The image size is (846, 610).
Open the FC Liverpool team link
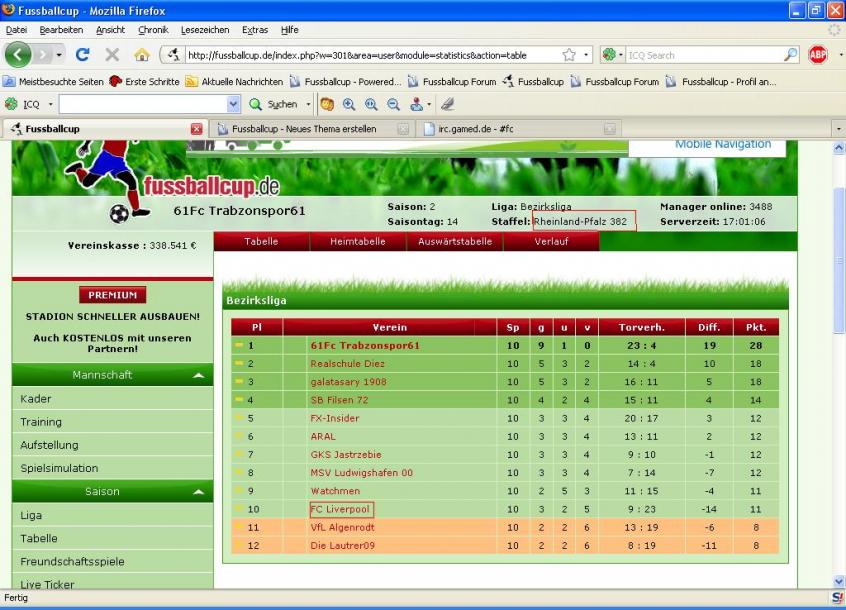pos(341,509)
